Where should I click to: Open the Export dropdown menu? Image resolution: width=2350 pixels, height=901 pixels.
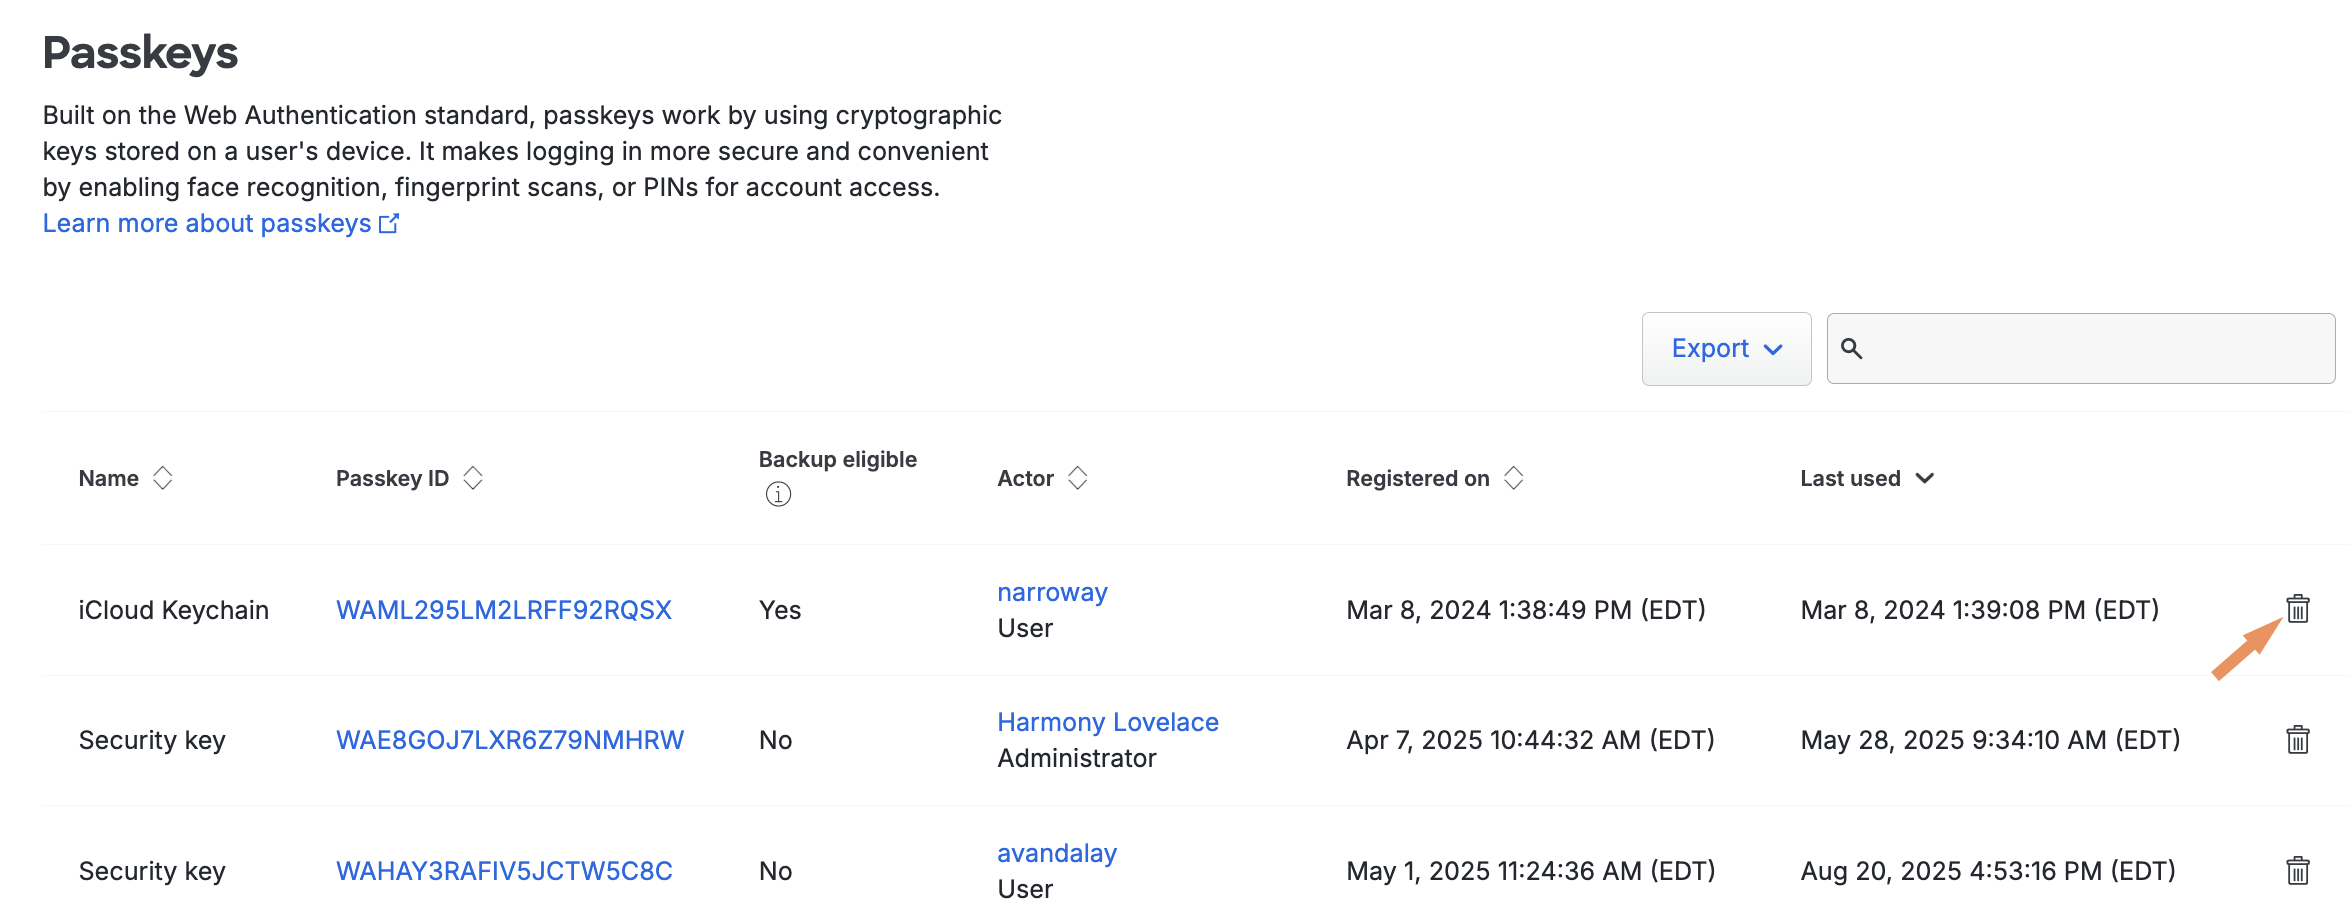[1726, 348]
